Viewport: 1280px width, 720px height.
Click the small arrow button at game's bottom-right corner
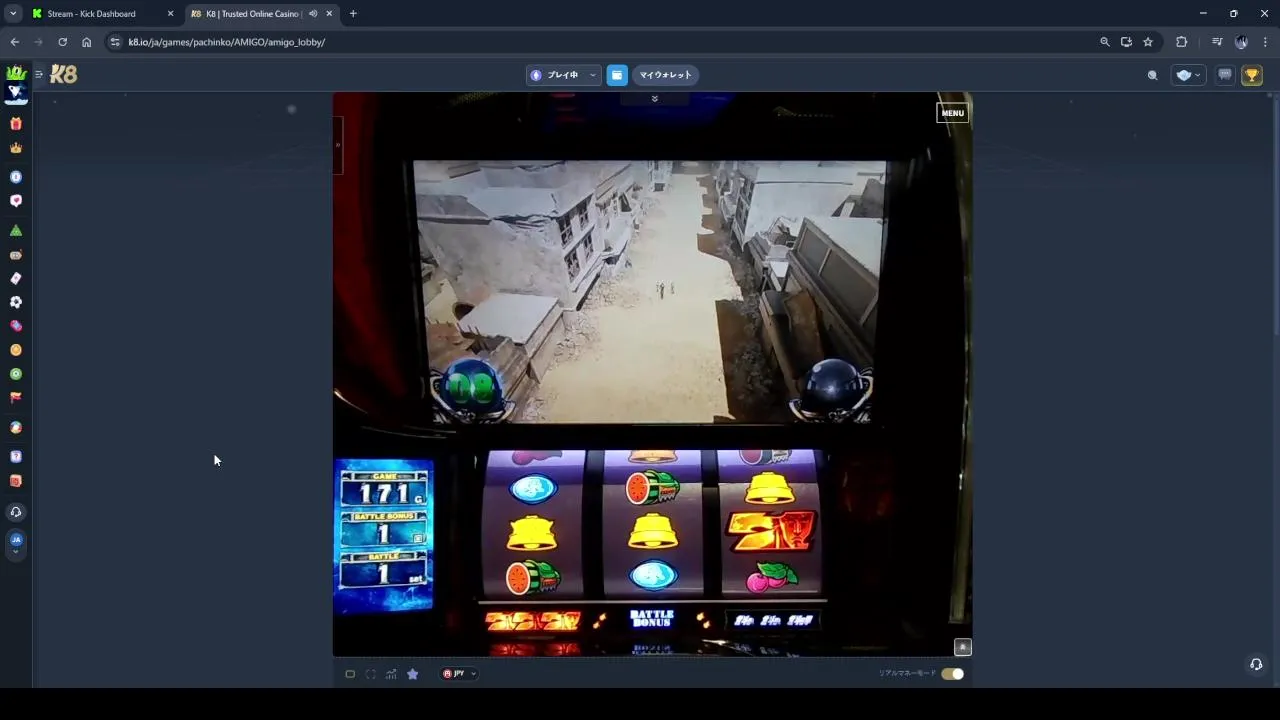962,647
